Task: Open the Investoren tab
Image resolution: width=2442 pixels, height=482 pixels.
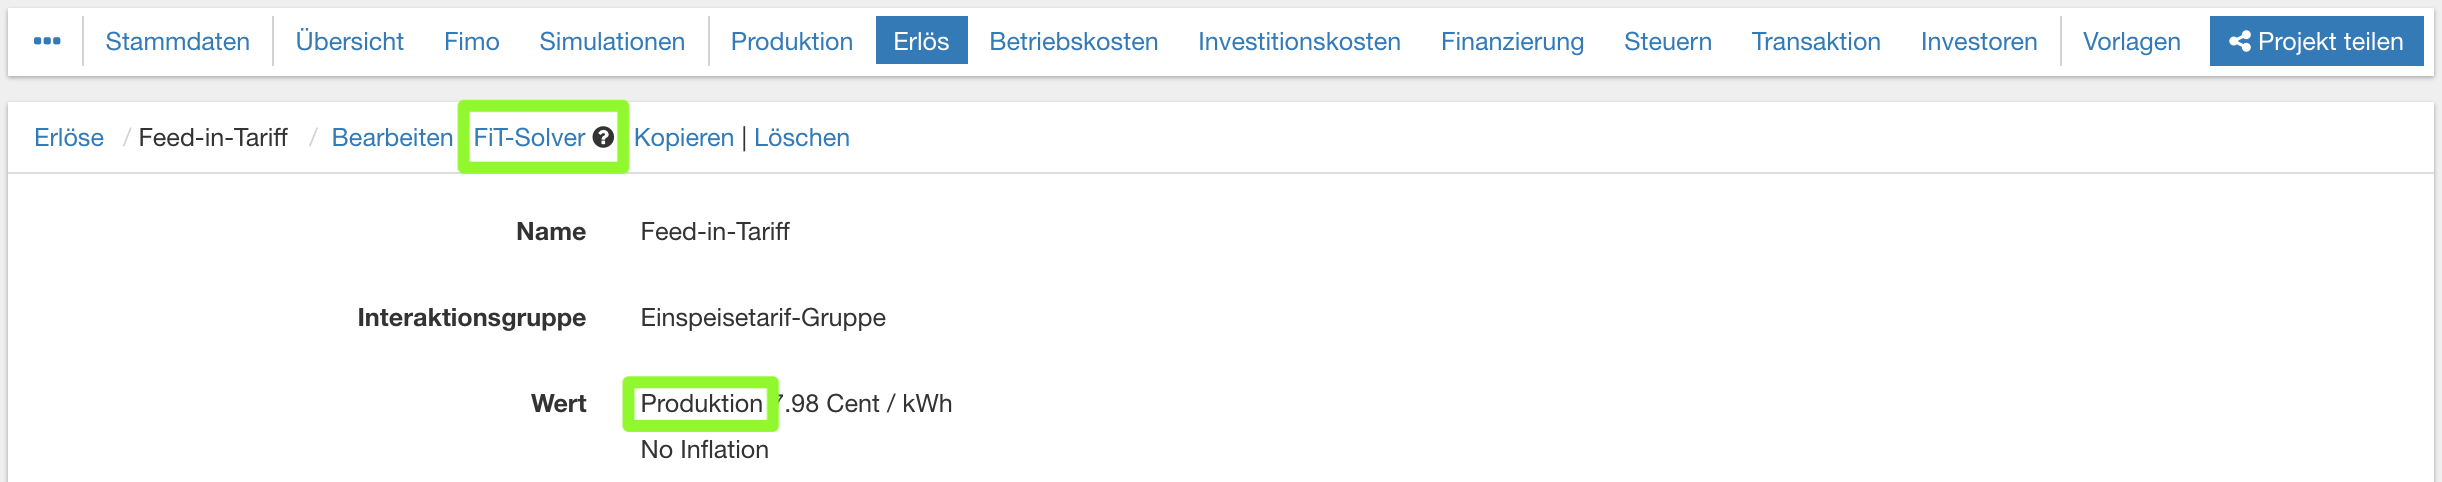Action: click(x=1978, y=41)
